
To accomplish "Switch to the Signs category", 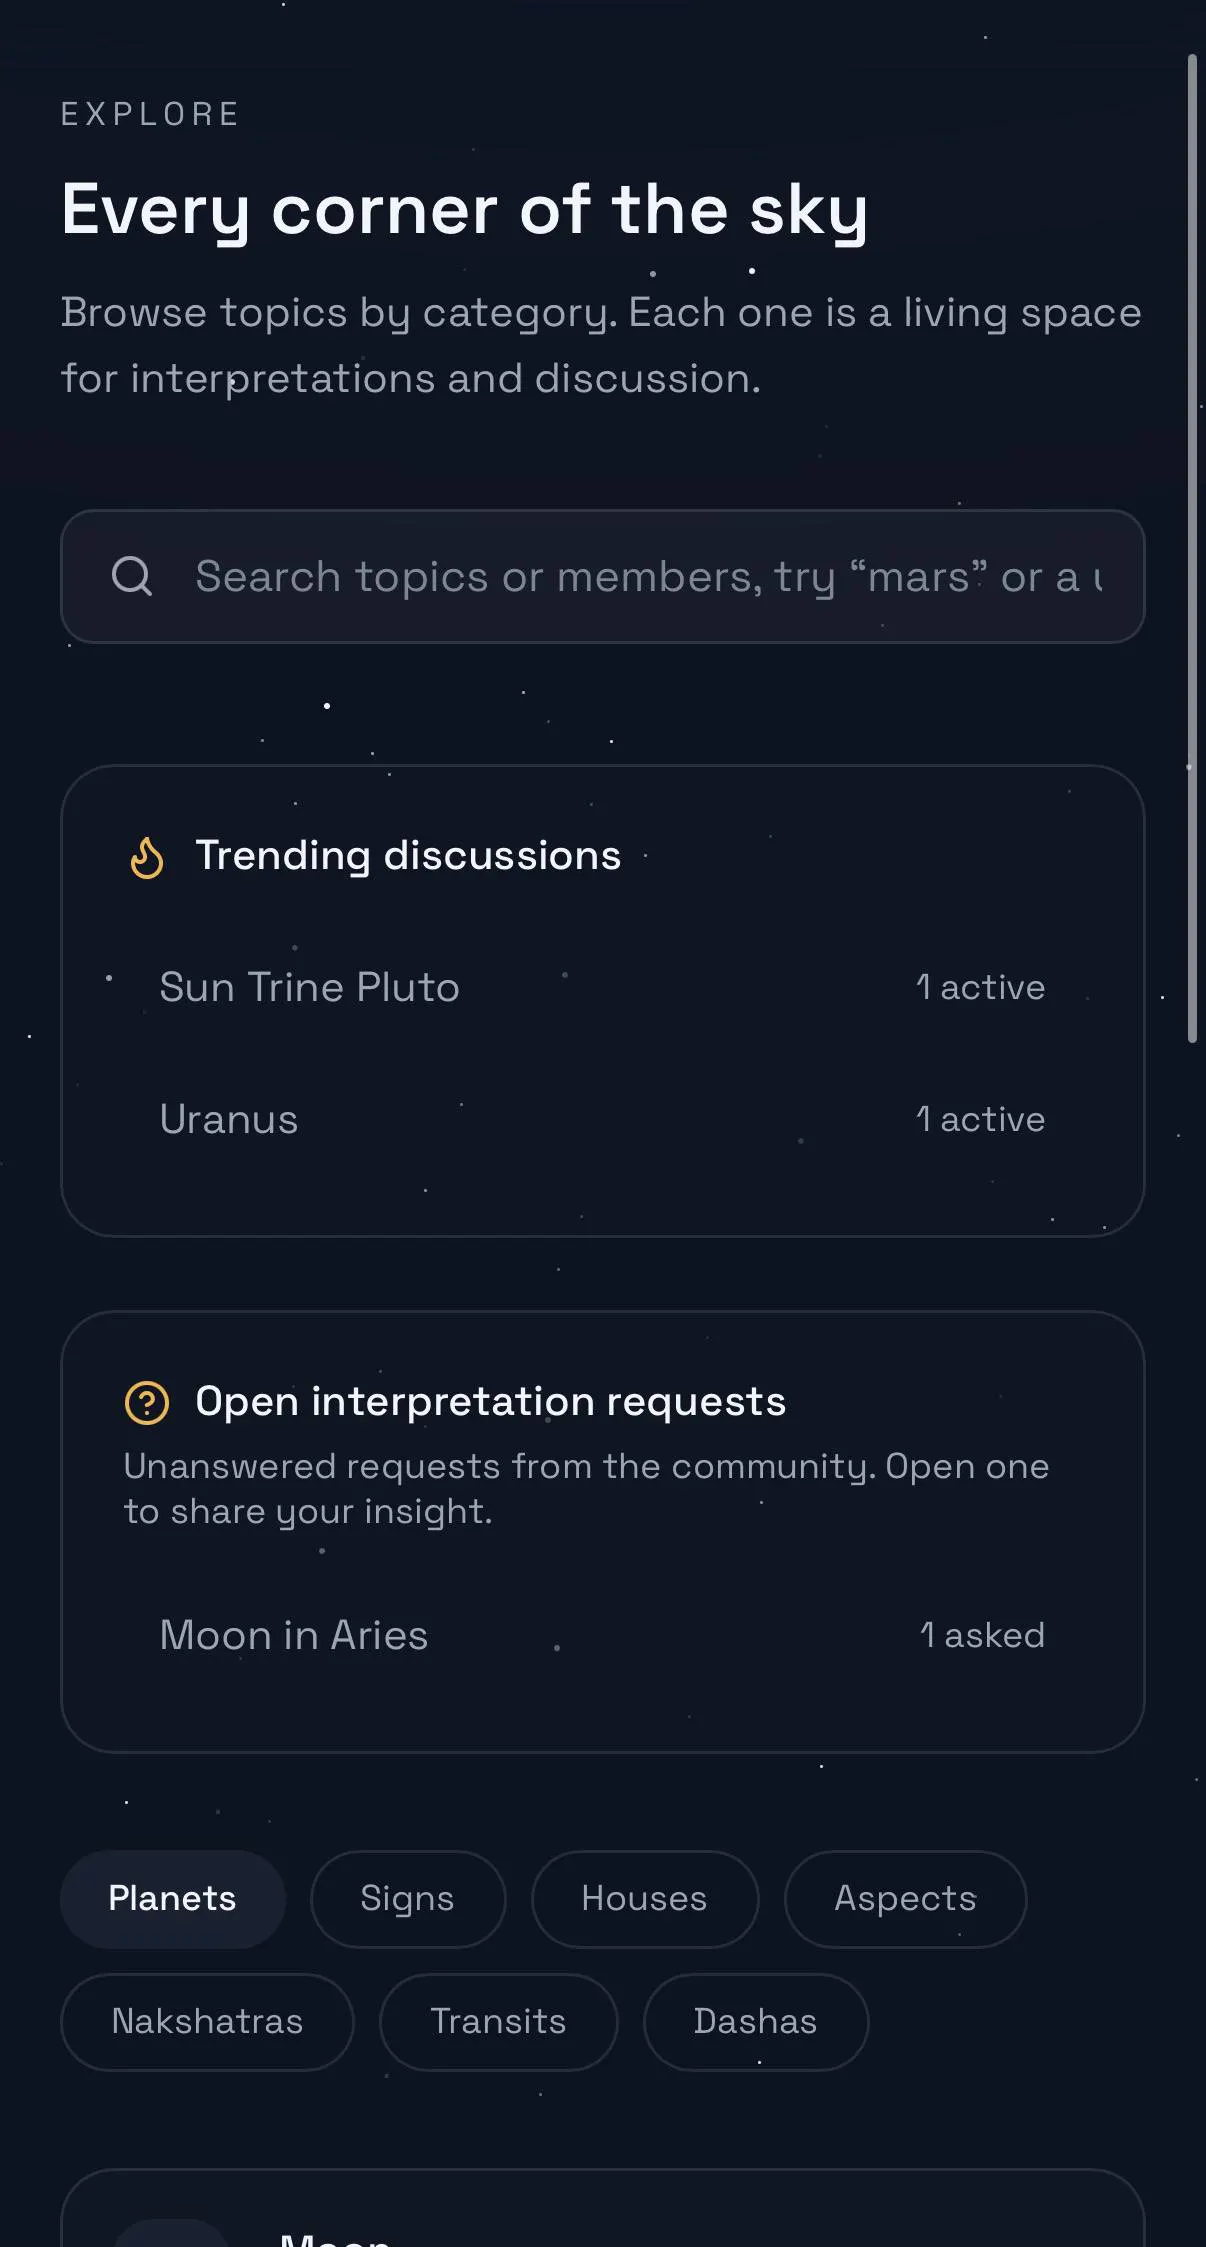I will coord(408,1899).
